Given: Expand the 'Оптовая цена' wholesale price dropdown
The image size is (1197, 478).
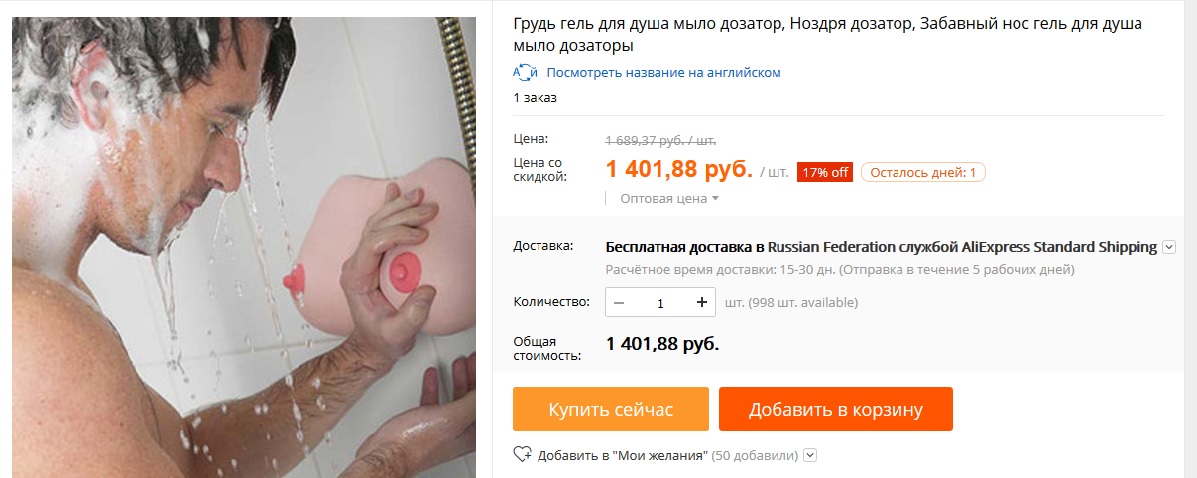Looking at the screenshot, I should coord(669,199).
